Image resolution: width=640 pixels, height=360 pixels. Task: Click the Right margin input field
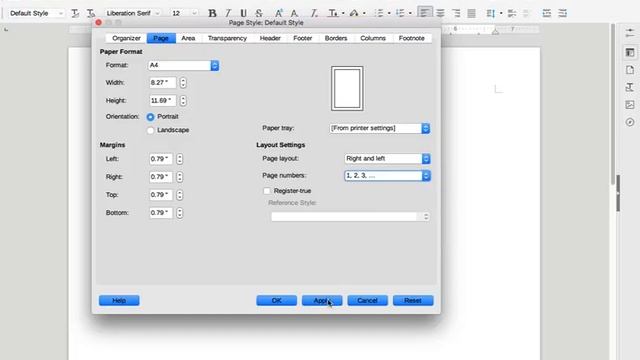(161, 177)
